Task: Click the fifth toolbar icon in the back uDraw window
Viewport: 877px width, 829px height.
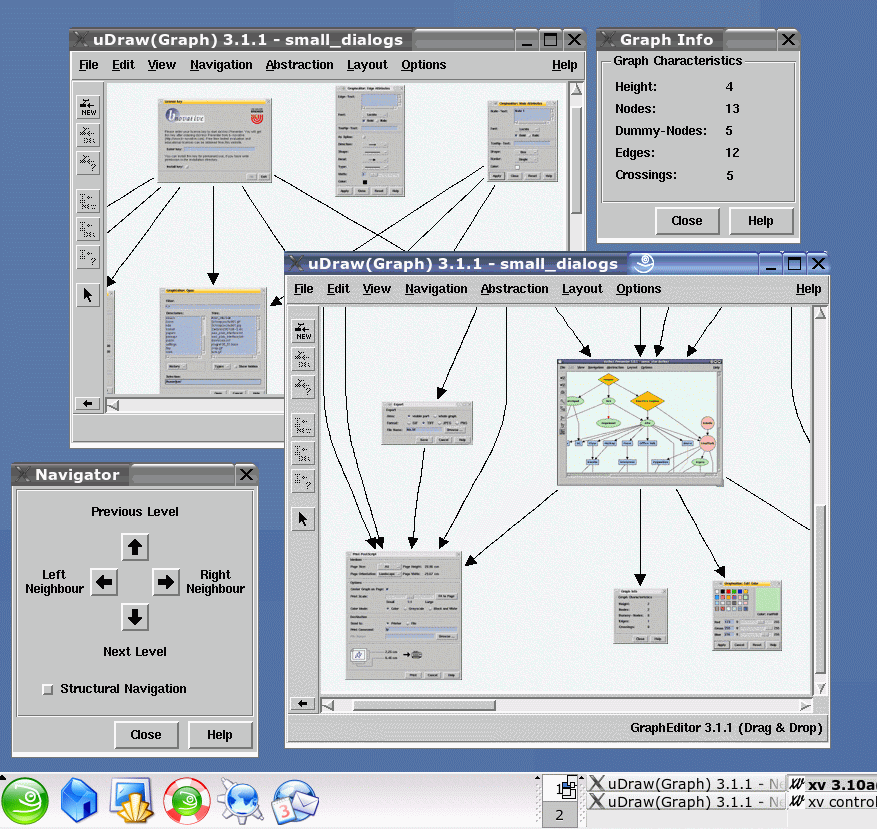Action: [88, 229]
